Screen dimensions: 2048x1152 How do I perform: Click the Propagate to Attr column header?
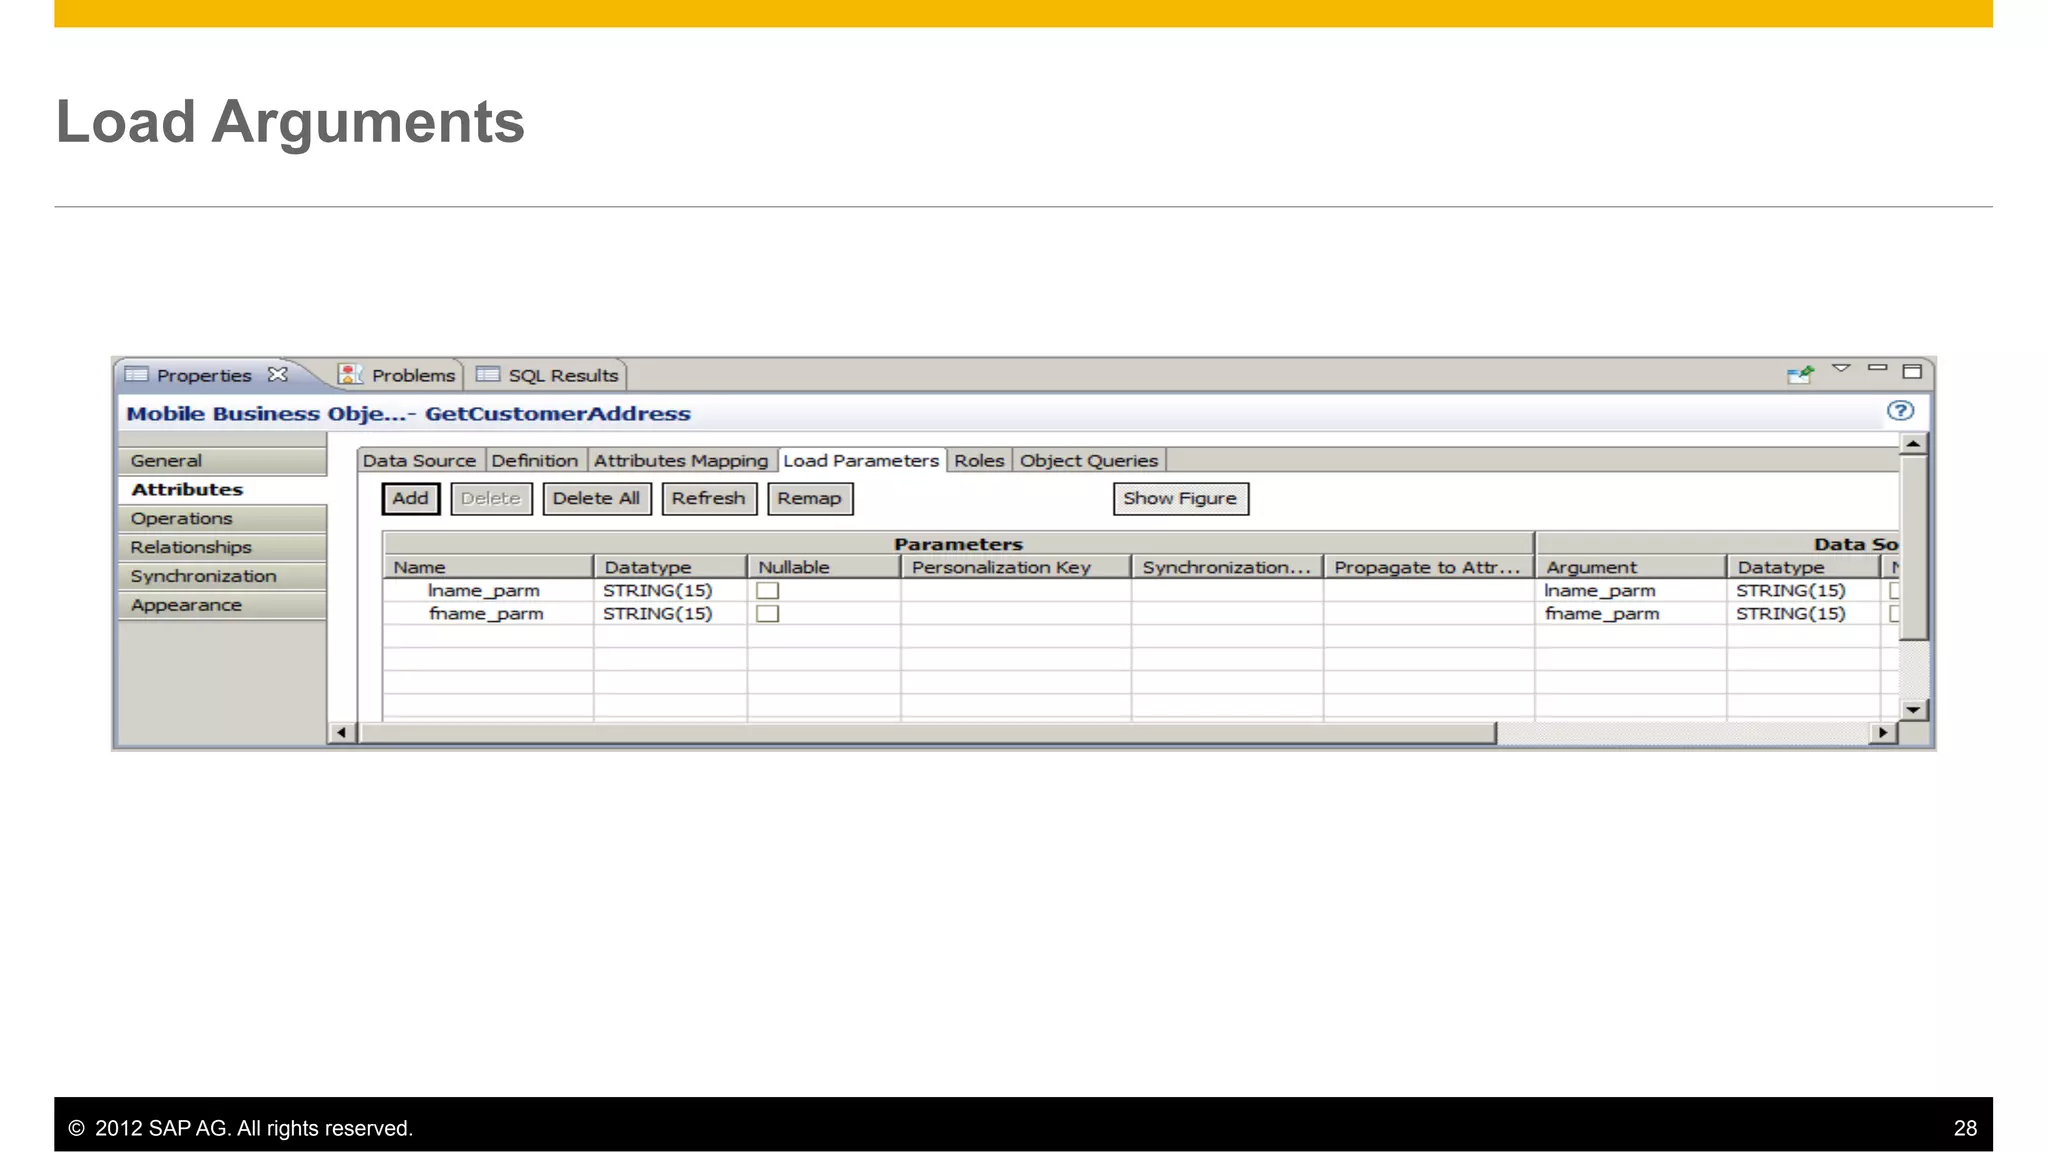1429,567
